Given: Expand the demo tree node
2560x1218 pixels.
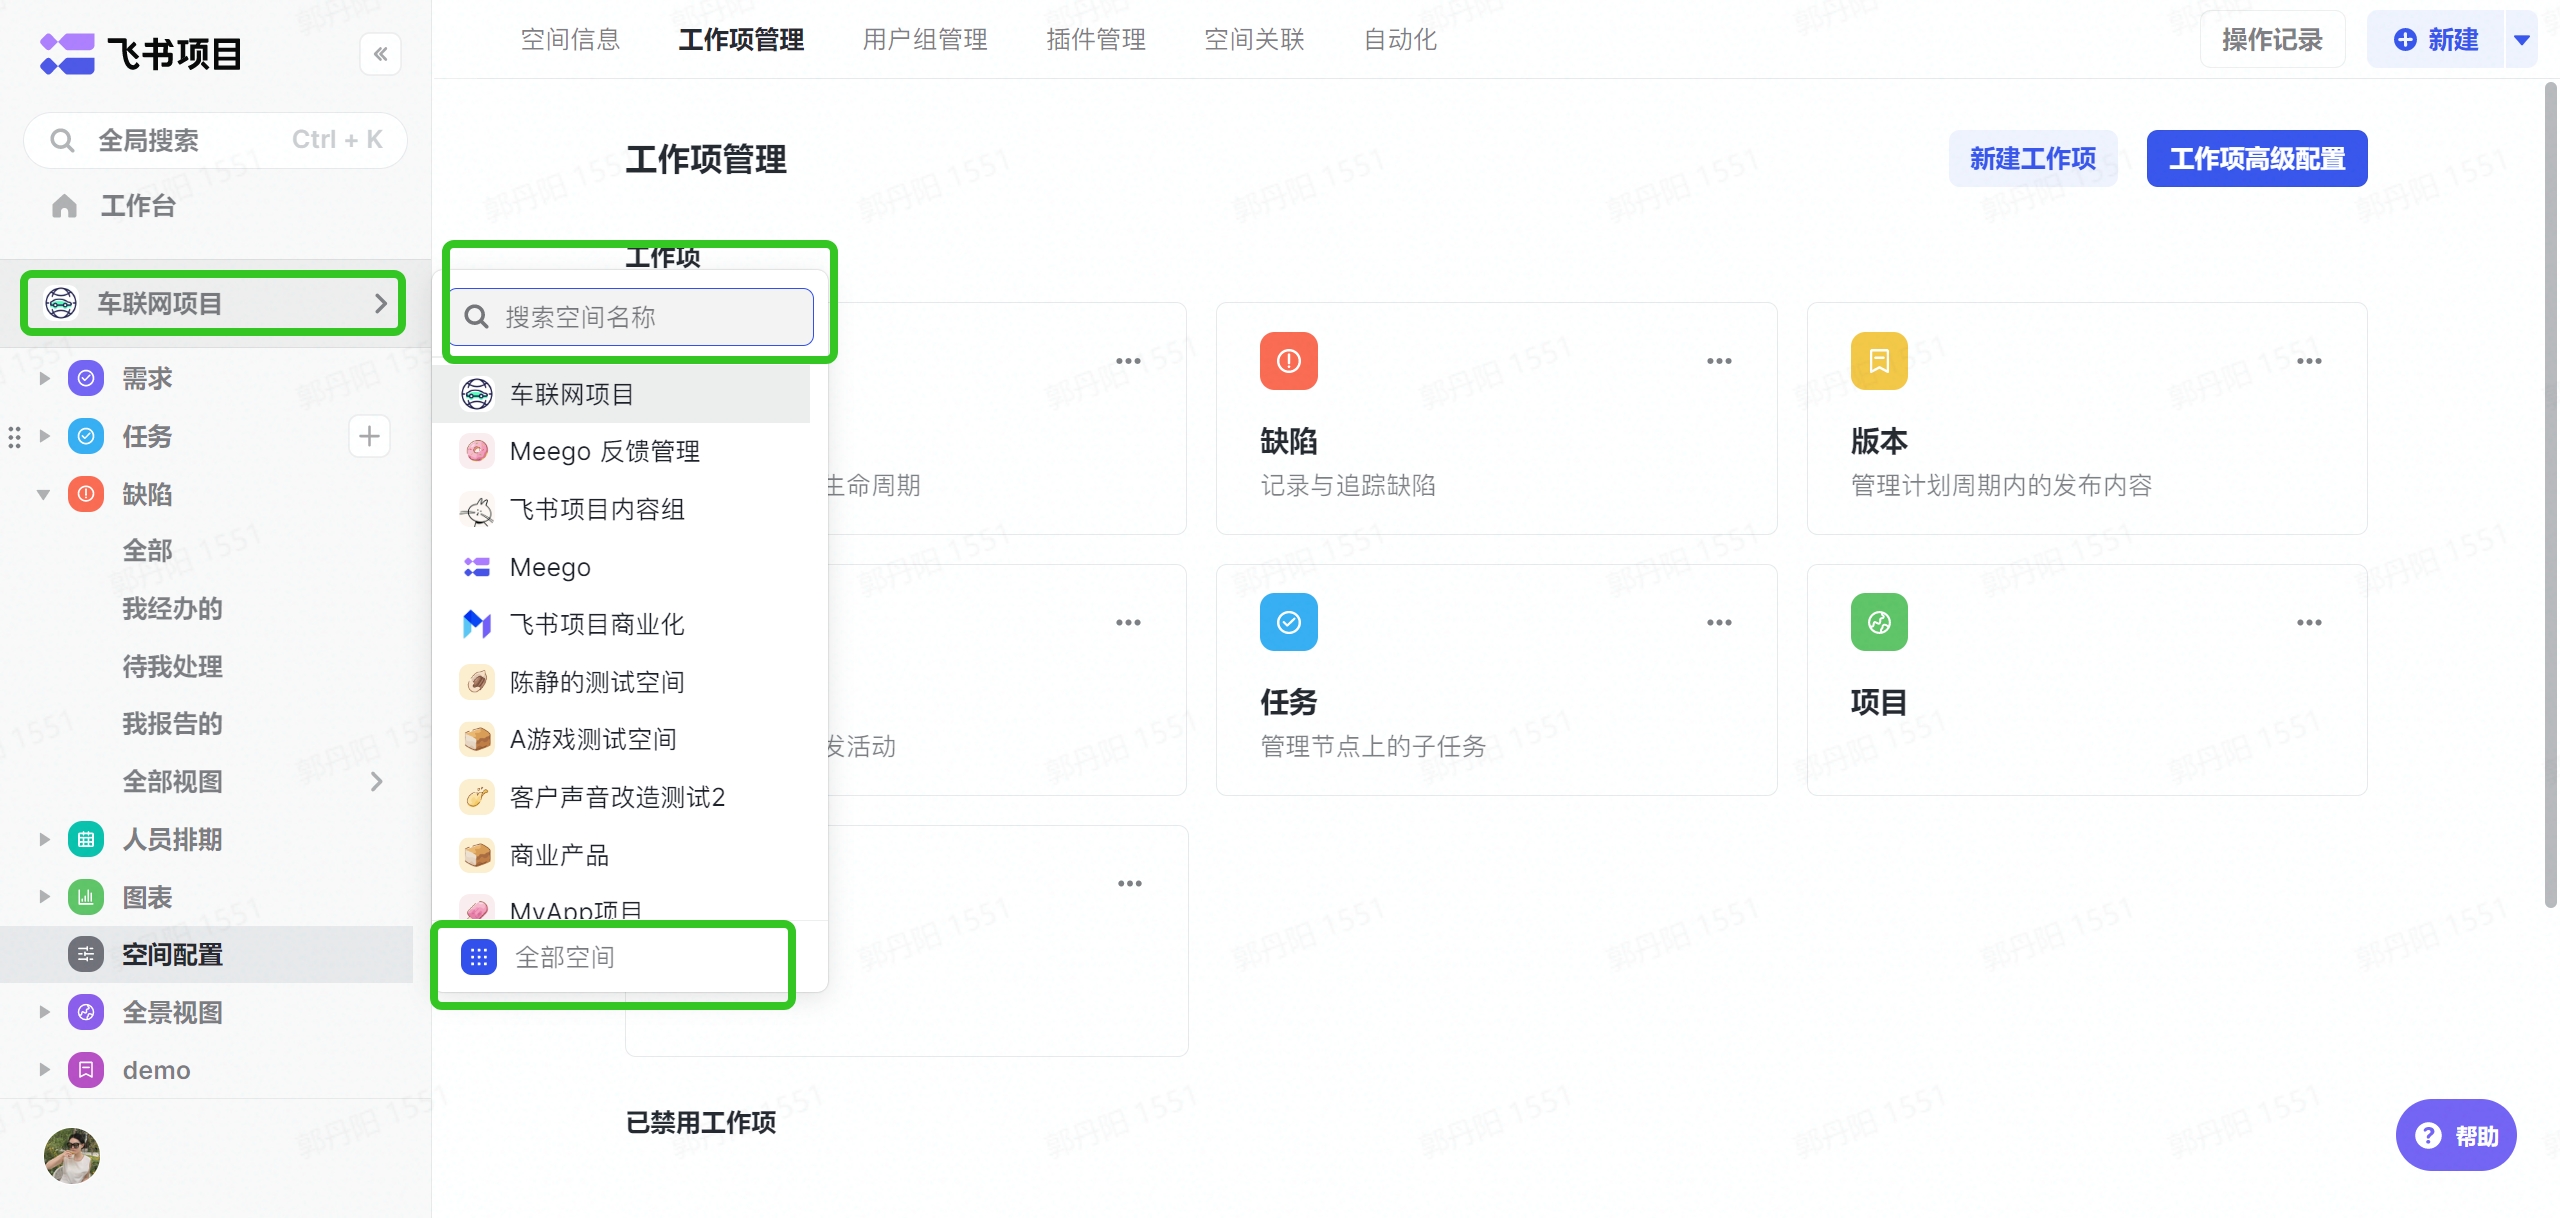Looking at the screenshot, I should (x=44, y=1070).
